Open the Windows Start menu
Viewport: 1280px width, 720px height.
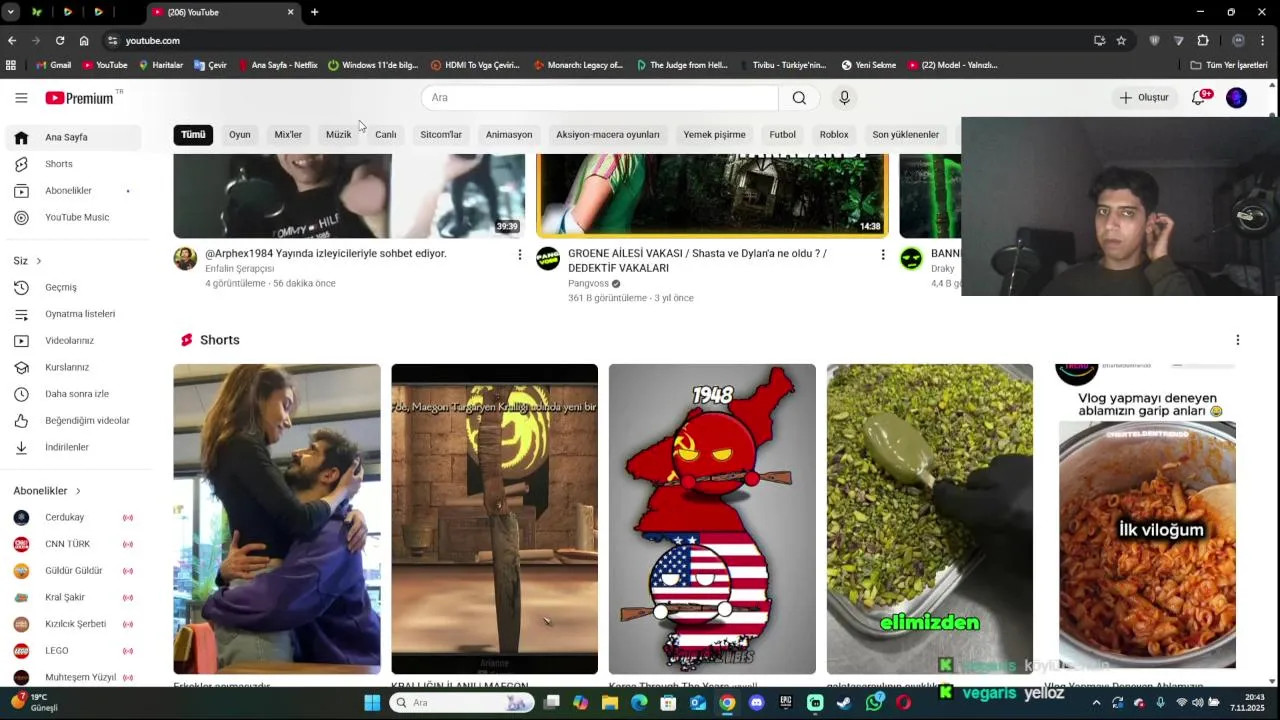click(372, 703)
